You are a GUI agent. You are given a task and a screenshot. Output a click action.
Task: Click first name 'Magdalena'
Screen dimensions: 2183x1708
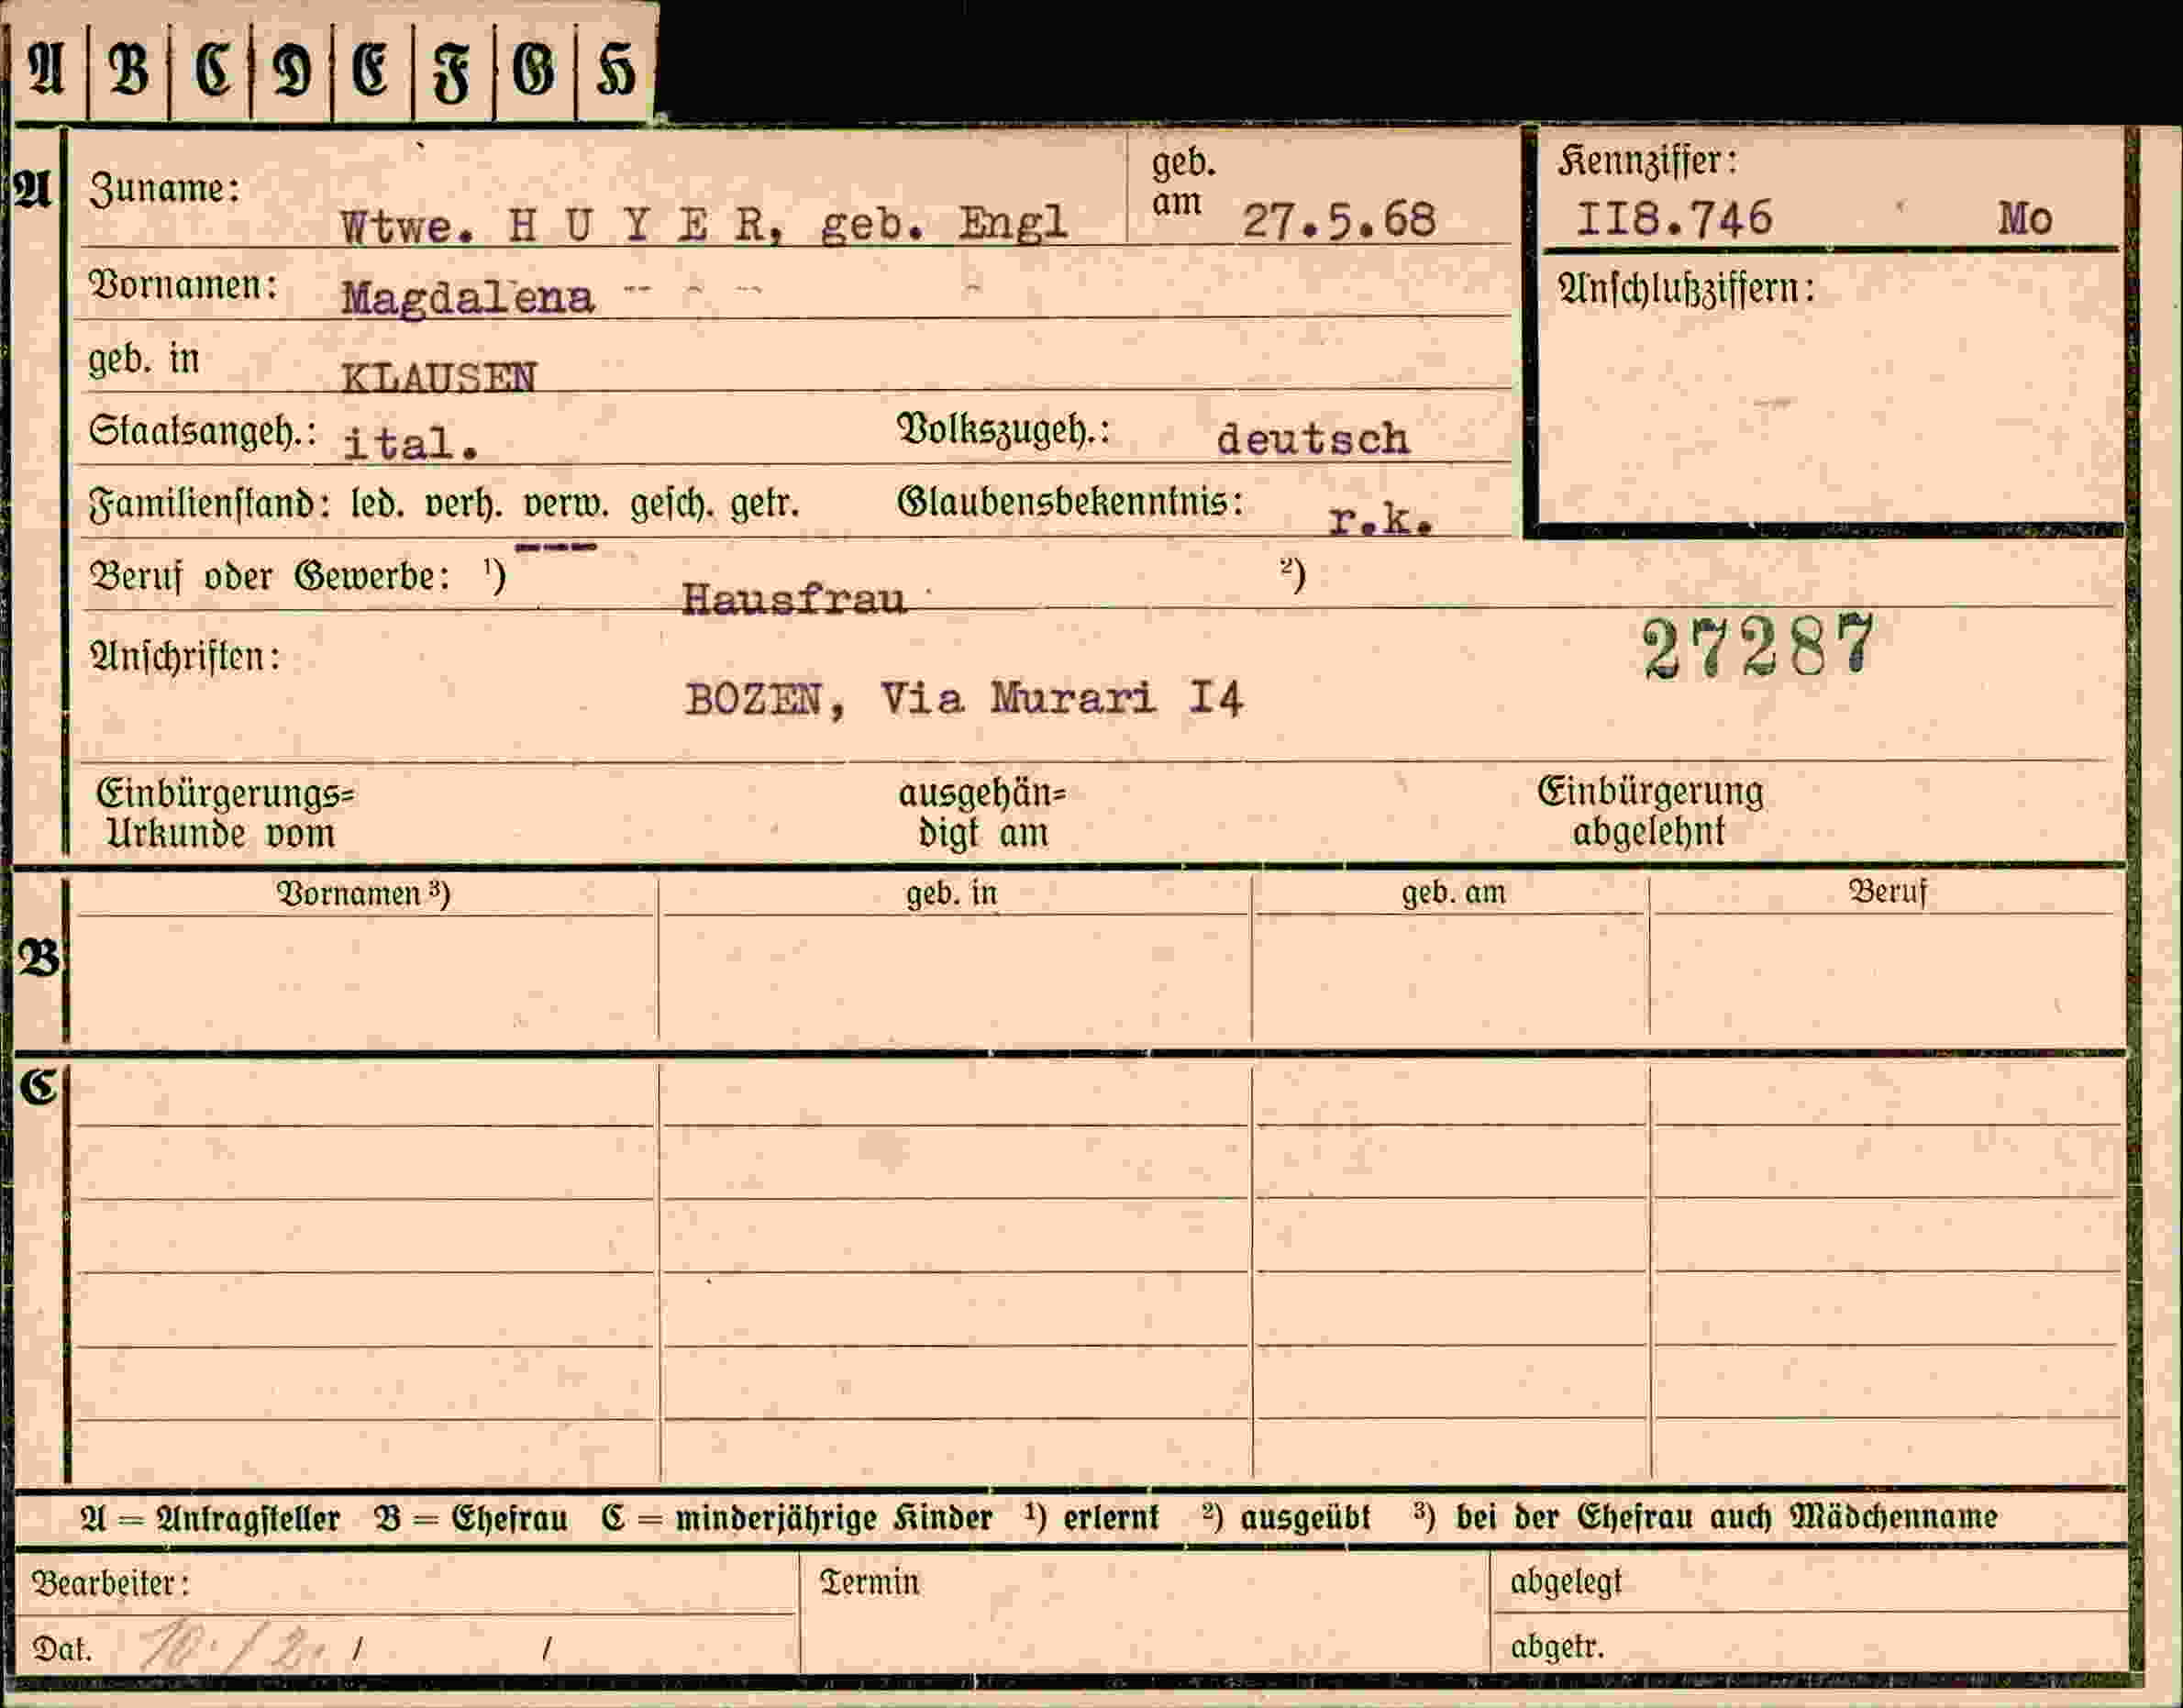point(467,297)
